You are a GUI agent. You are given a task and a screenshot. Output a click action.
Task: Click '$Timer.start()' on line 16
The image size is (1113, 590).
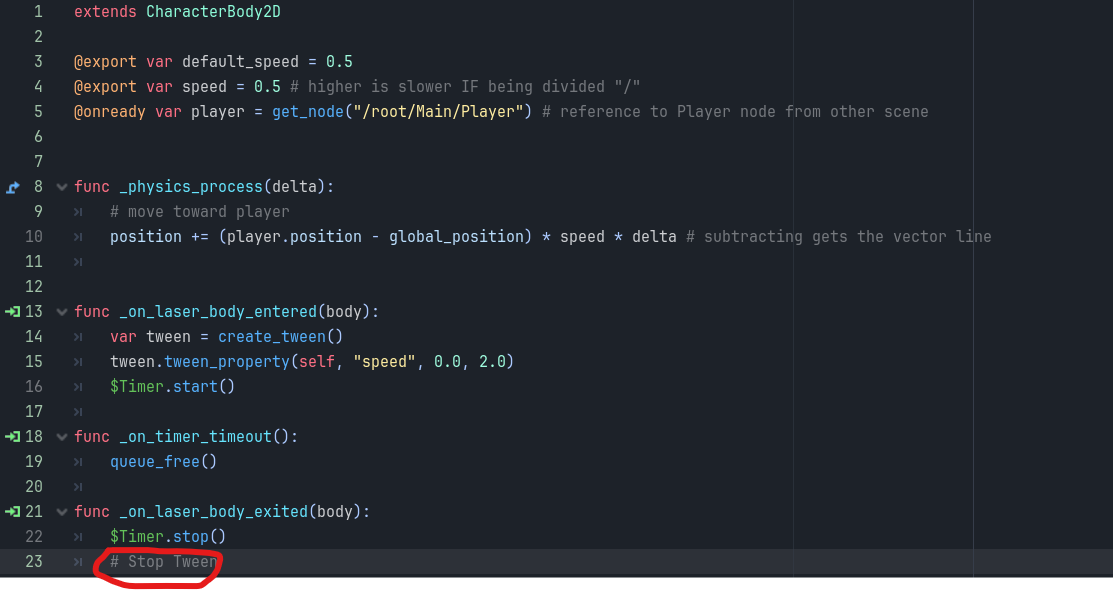click(172, 387)
